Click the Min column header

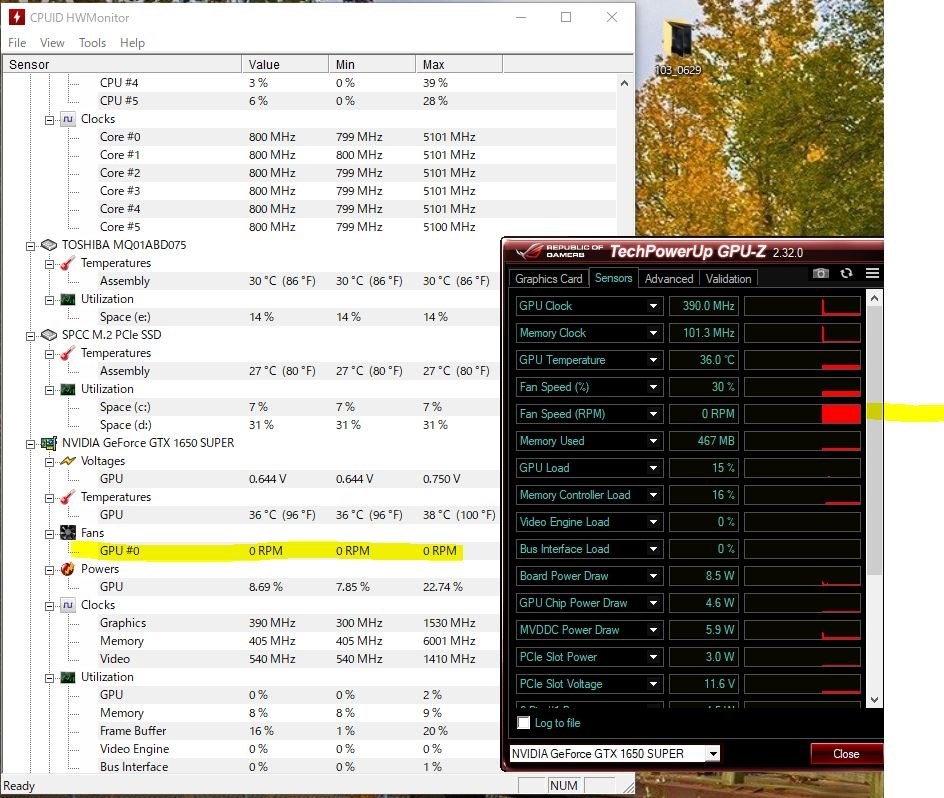tap(372, 64)
